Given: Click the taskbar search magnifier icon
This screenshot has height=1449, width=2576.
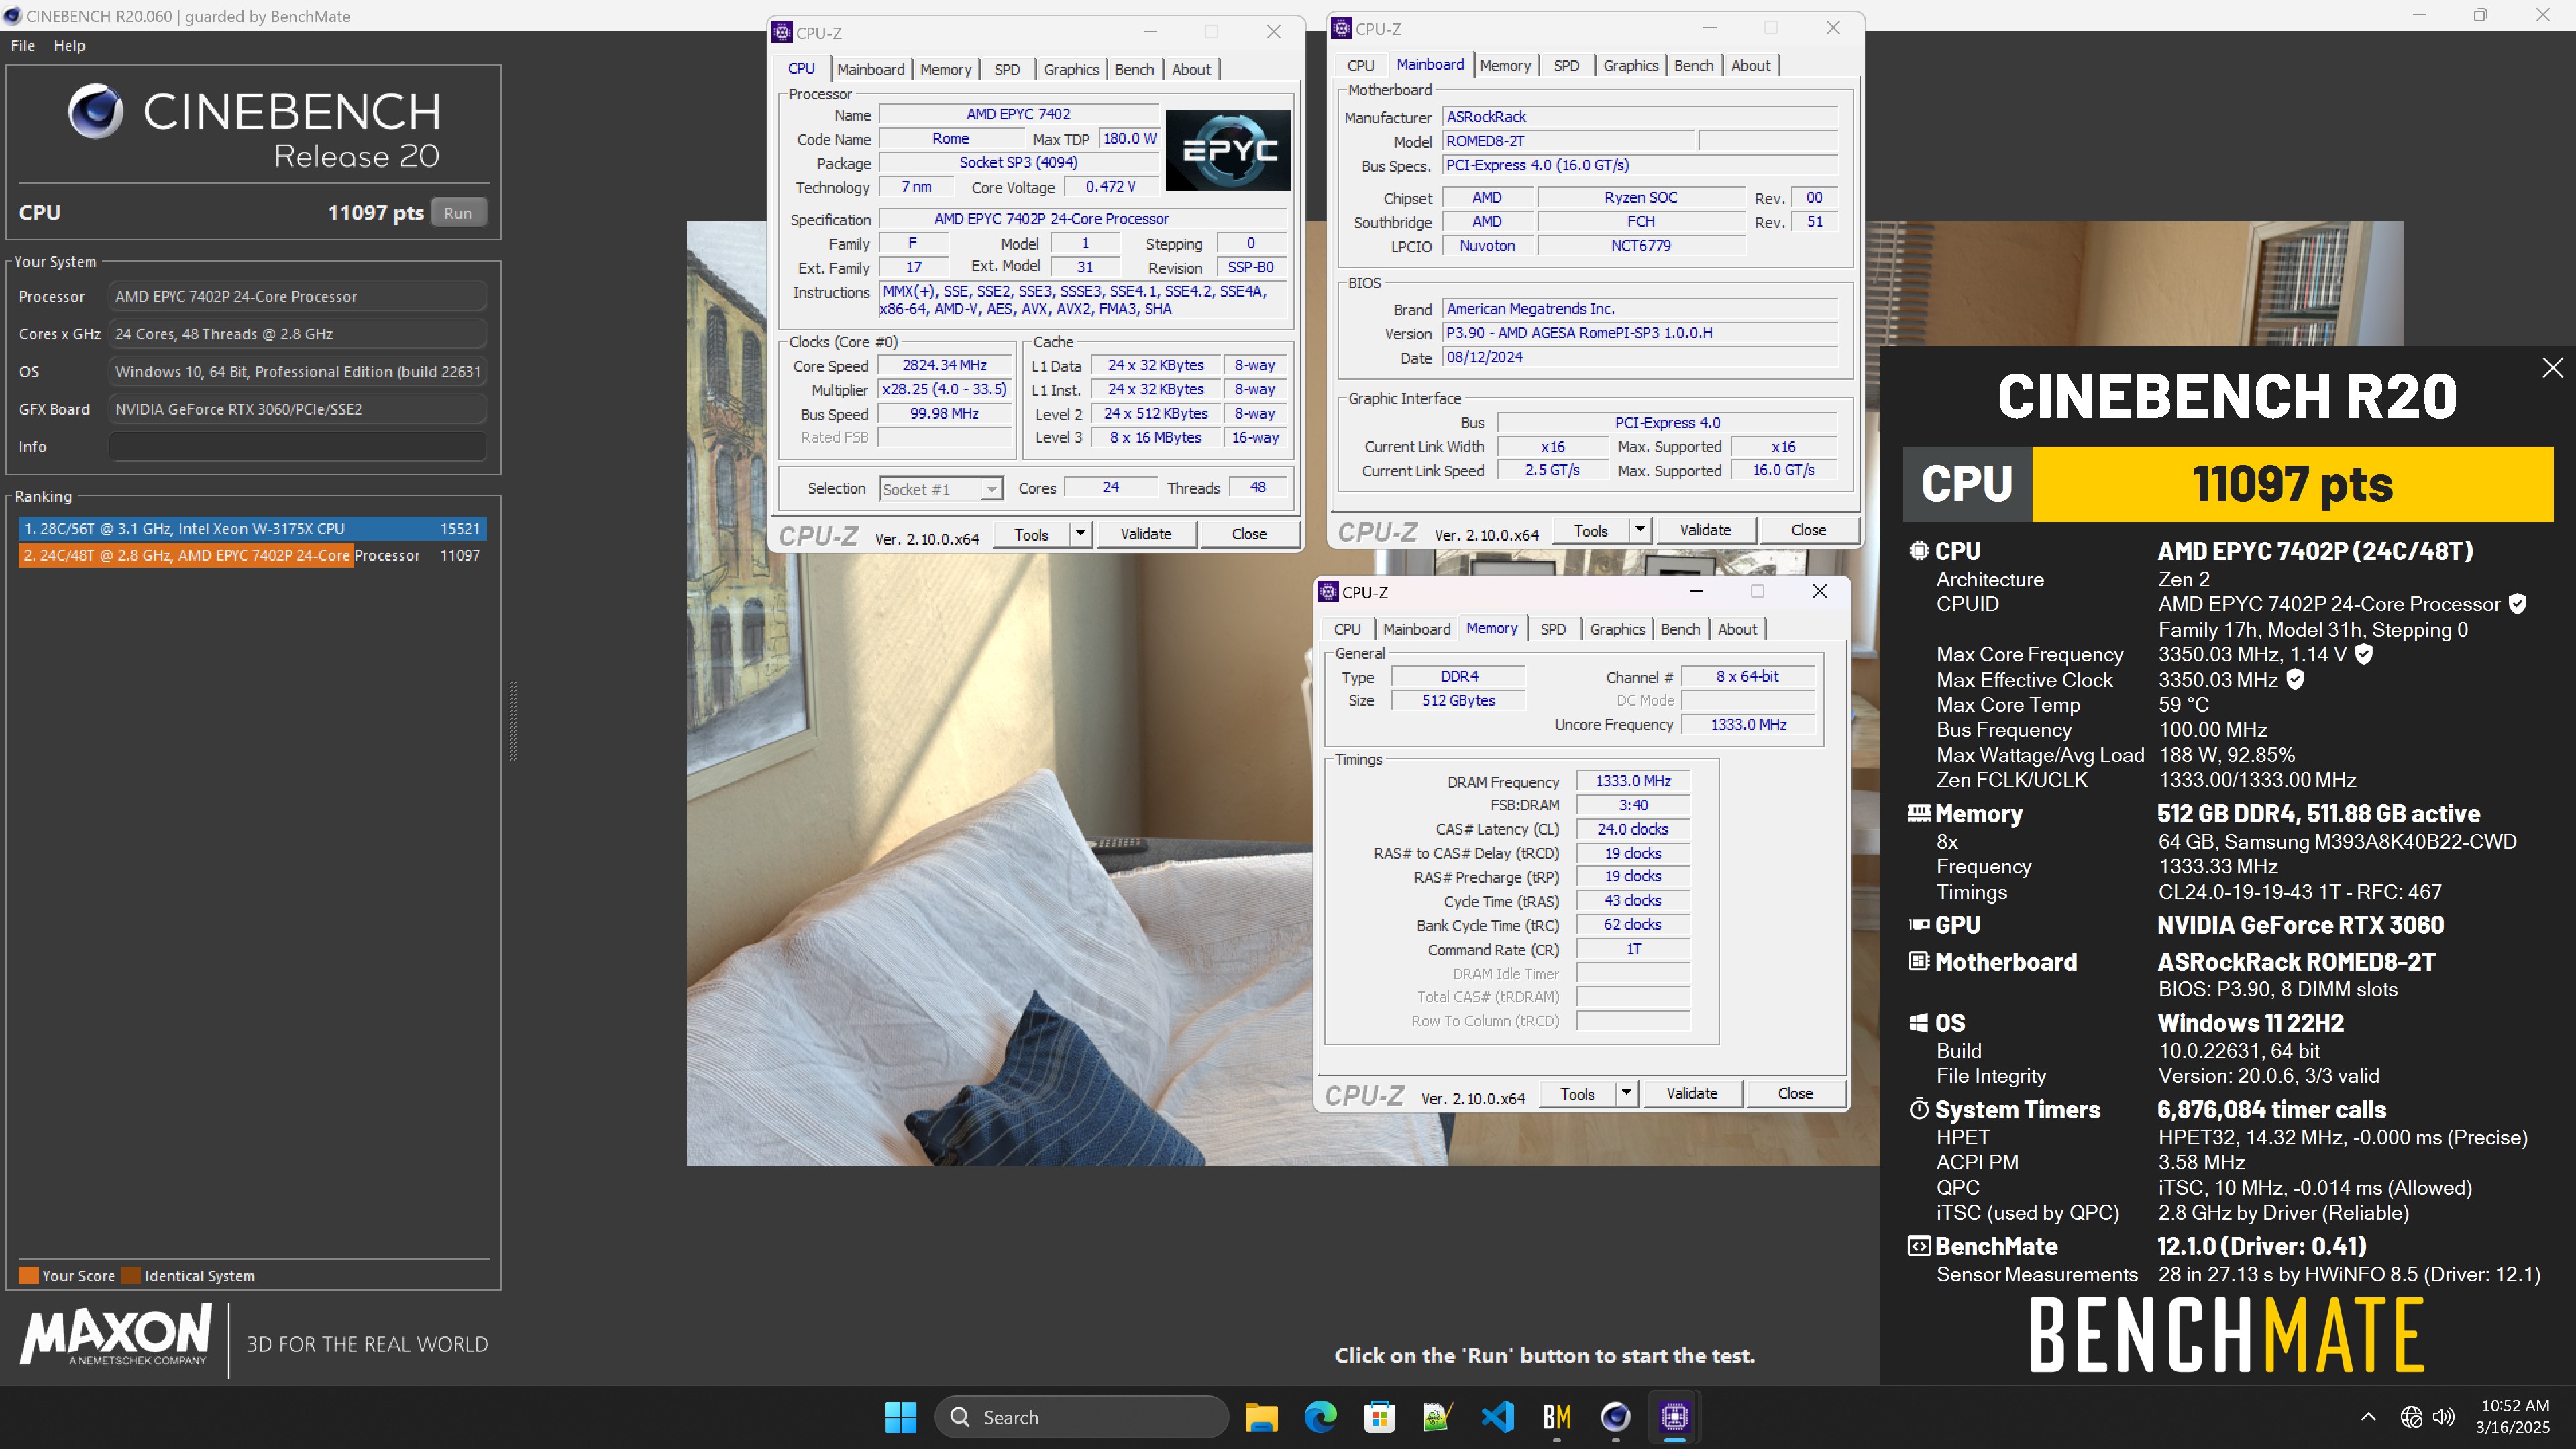Looking at the screenshot, I should tap(960, 1417).
